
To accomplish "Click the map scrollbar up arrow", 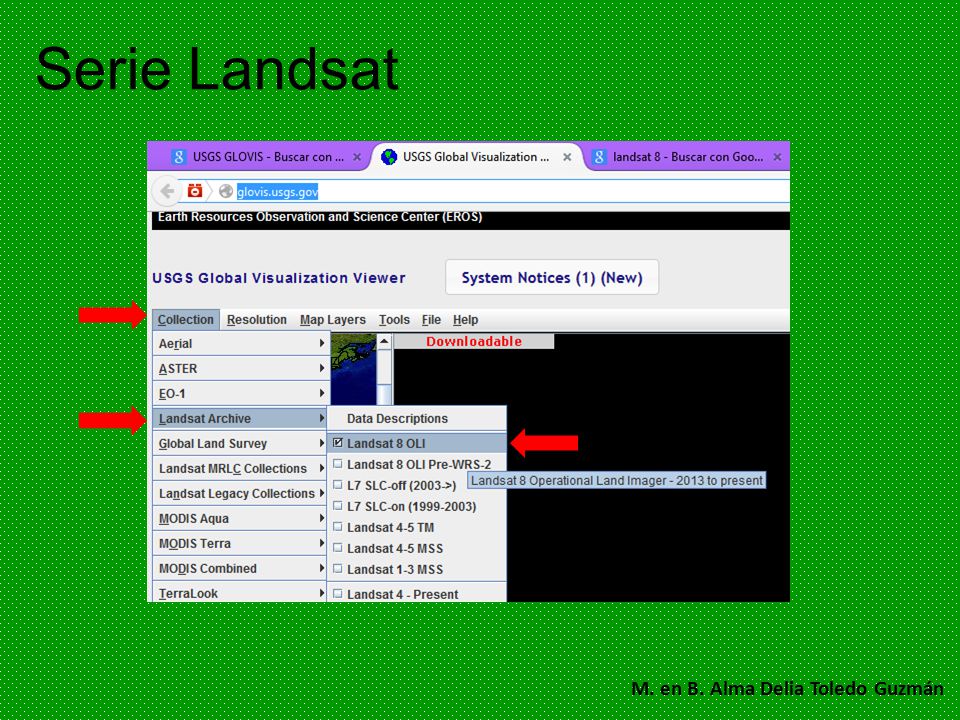I will click(384, 342).
